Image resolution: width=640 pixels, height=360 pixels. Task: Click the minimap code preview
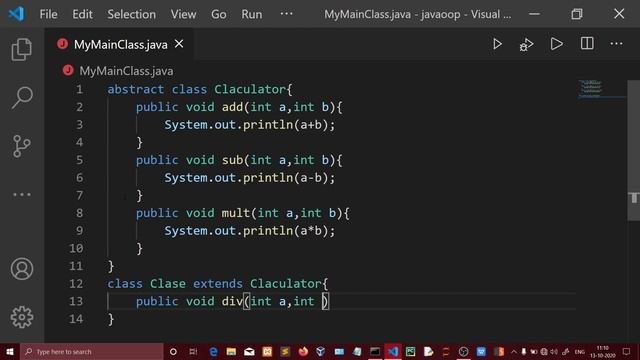591,89
